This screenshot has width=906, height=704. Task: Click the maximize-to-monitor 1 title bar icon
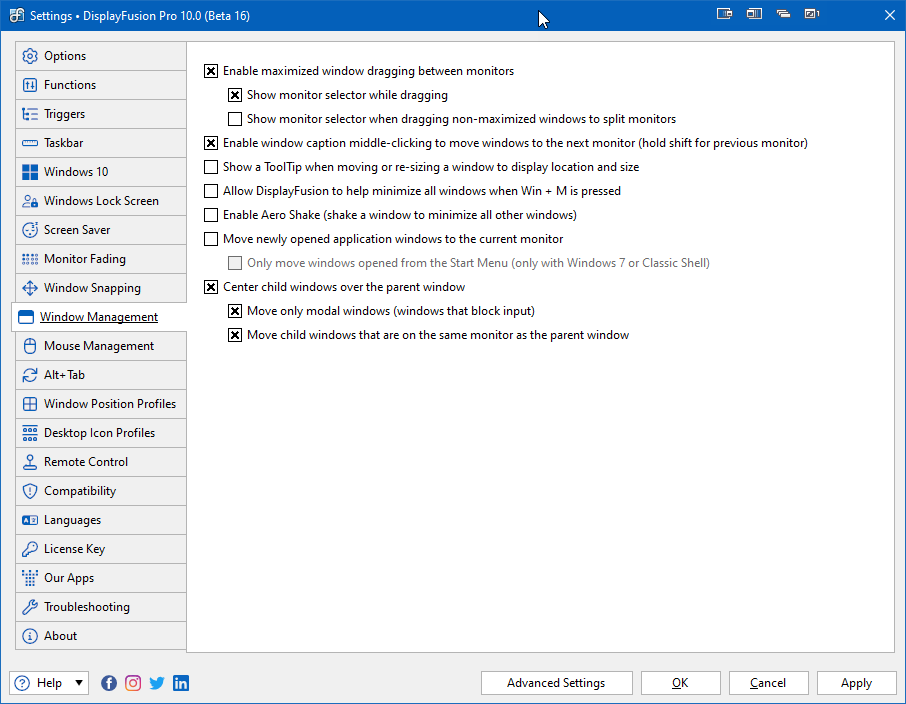pos(812,14)
